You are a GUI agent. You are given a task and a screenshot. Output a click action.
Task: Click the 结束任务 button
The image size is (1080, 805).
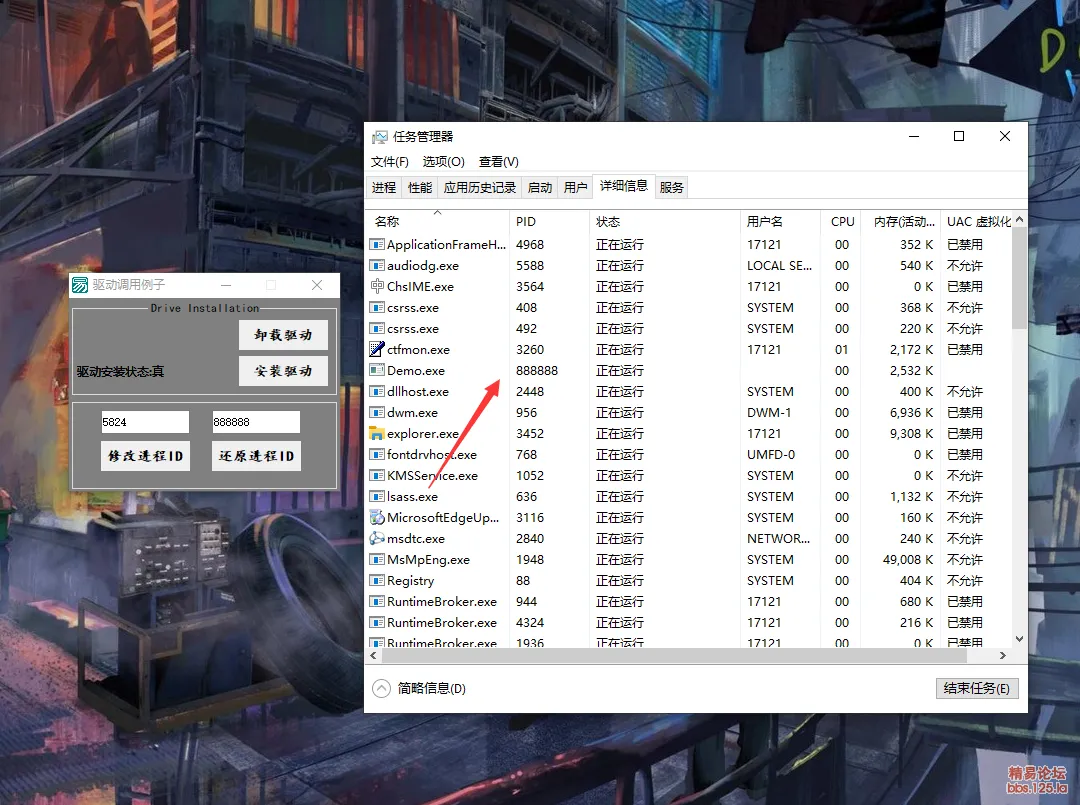[977, 688]
